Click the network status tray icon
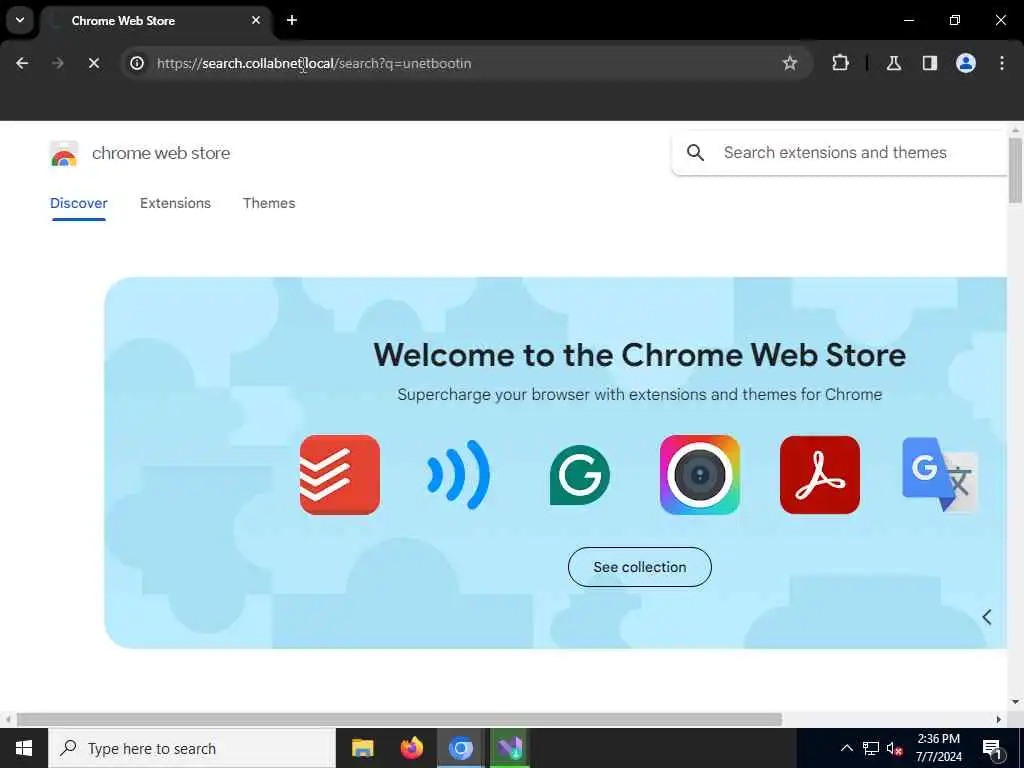 tap(871, 748)
